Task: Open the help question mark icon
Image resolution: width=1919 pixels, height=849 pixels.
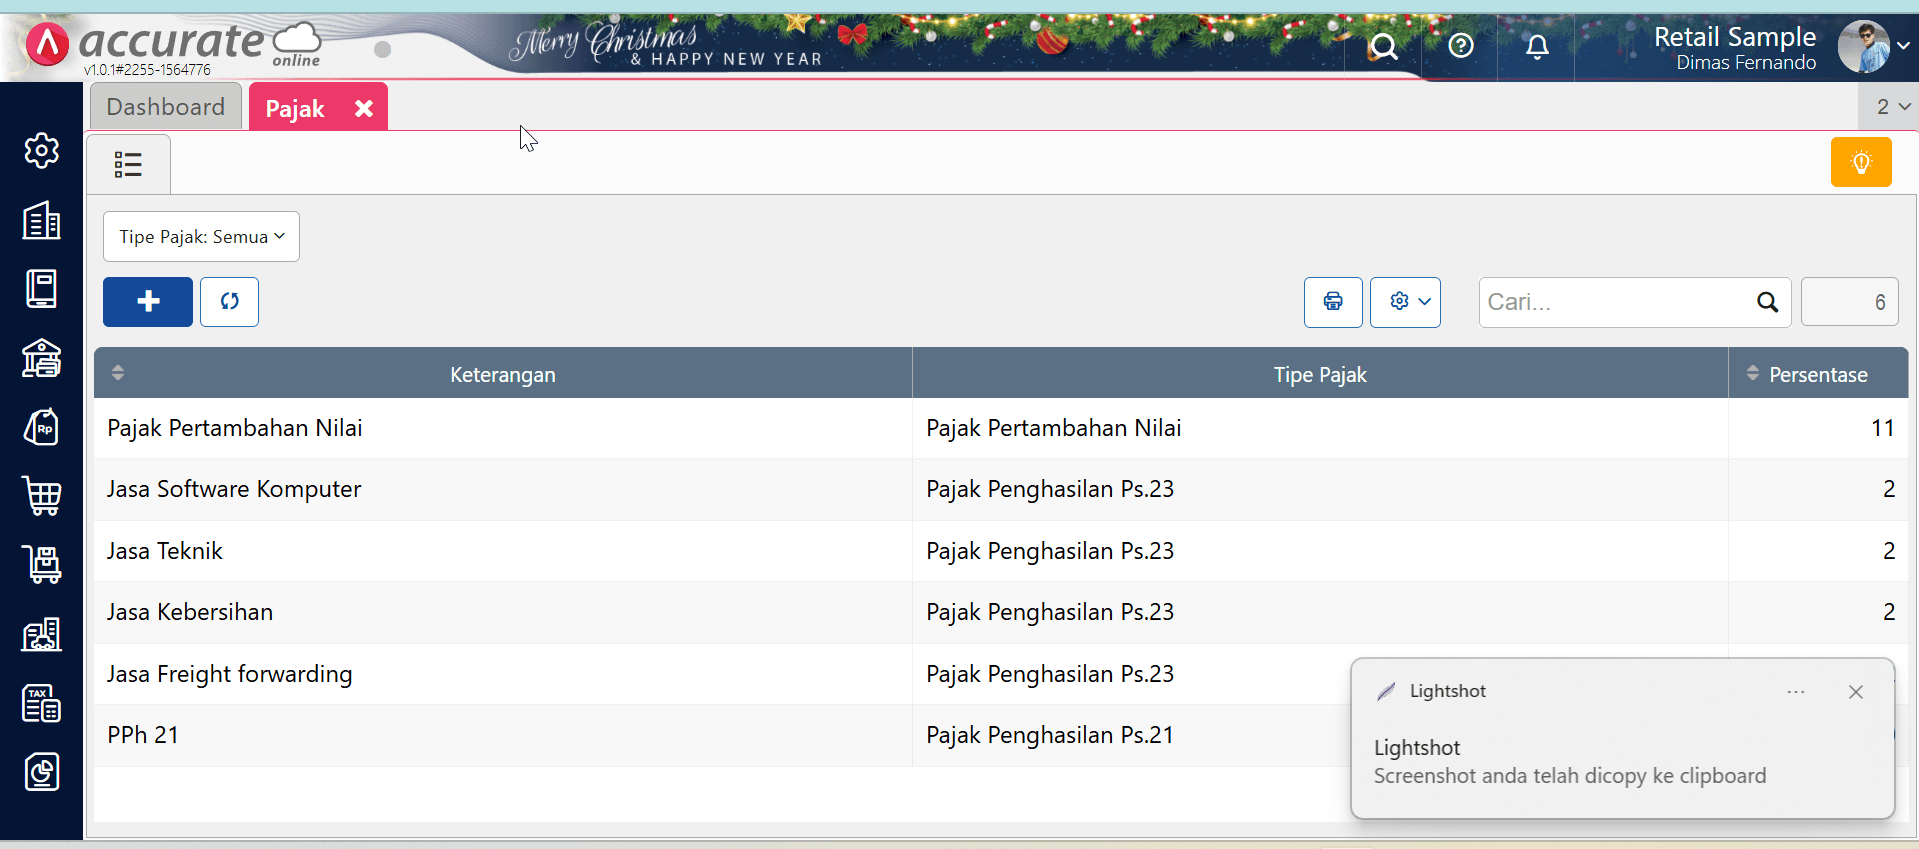Action: [x=1461, y=45]
